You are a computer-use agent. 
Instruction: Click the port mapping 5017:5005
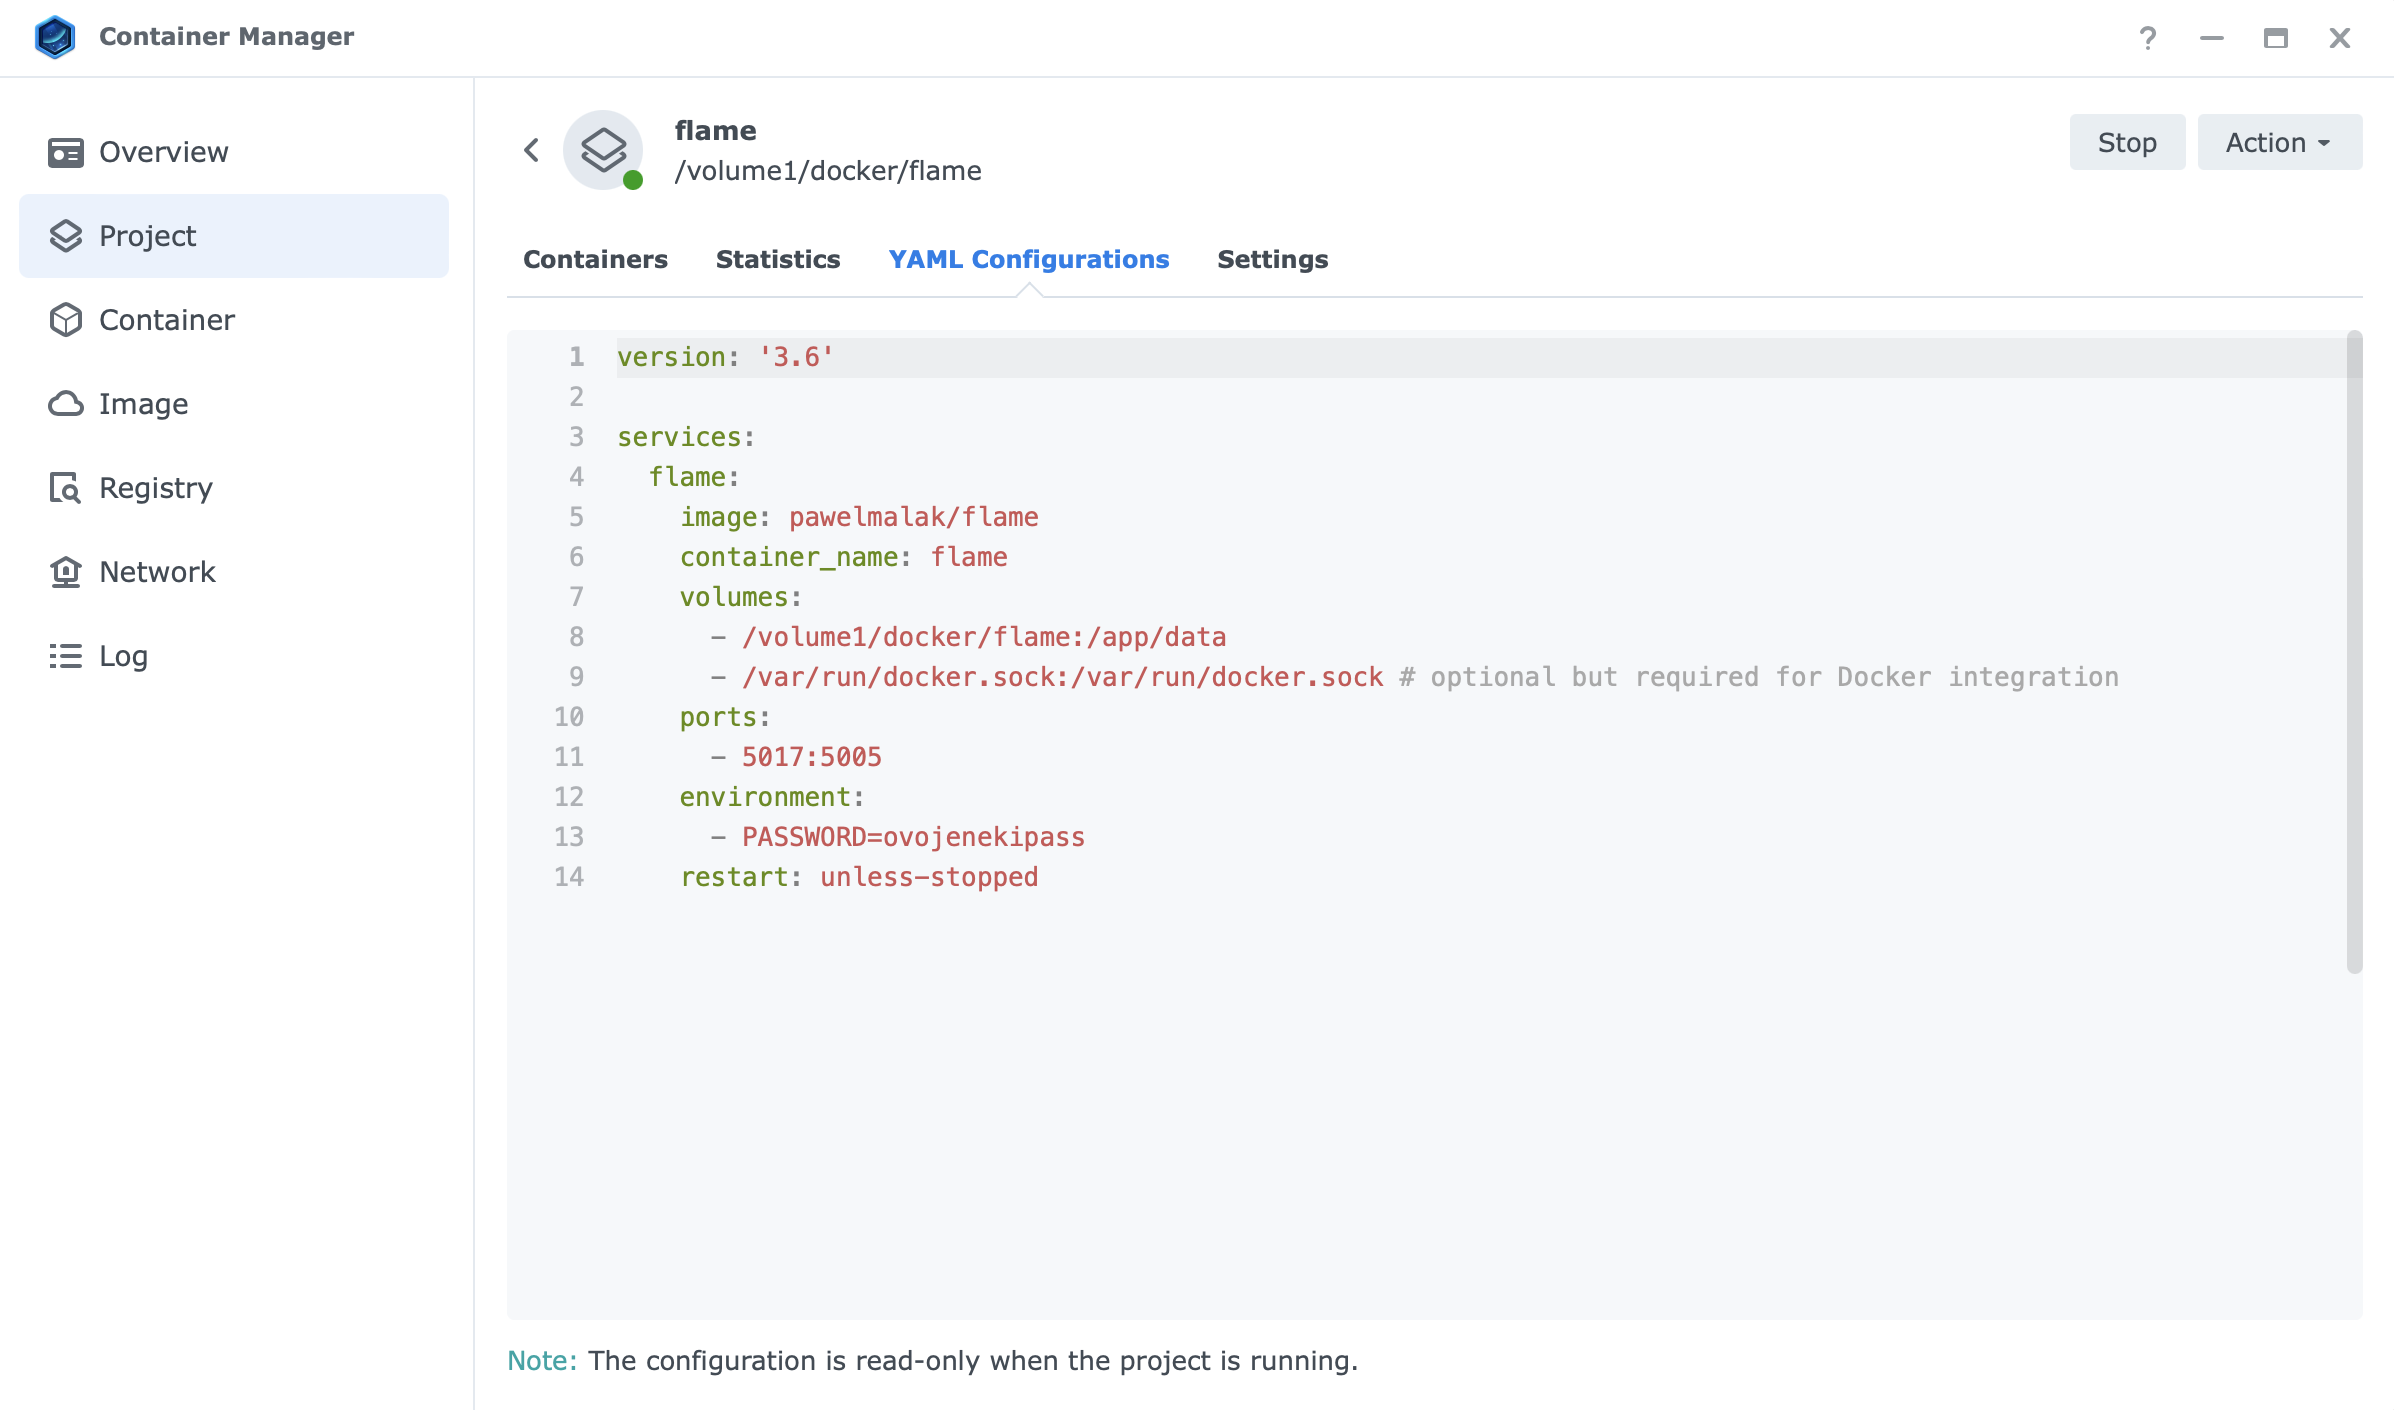pyautogui.click(x=812, y=757)
